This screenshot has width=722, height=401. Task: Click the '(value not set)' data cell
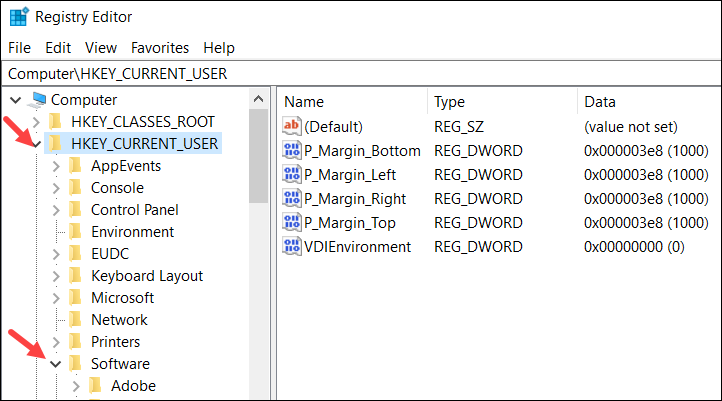631,127
